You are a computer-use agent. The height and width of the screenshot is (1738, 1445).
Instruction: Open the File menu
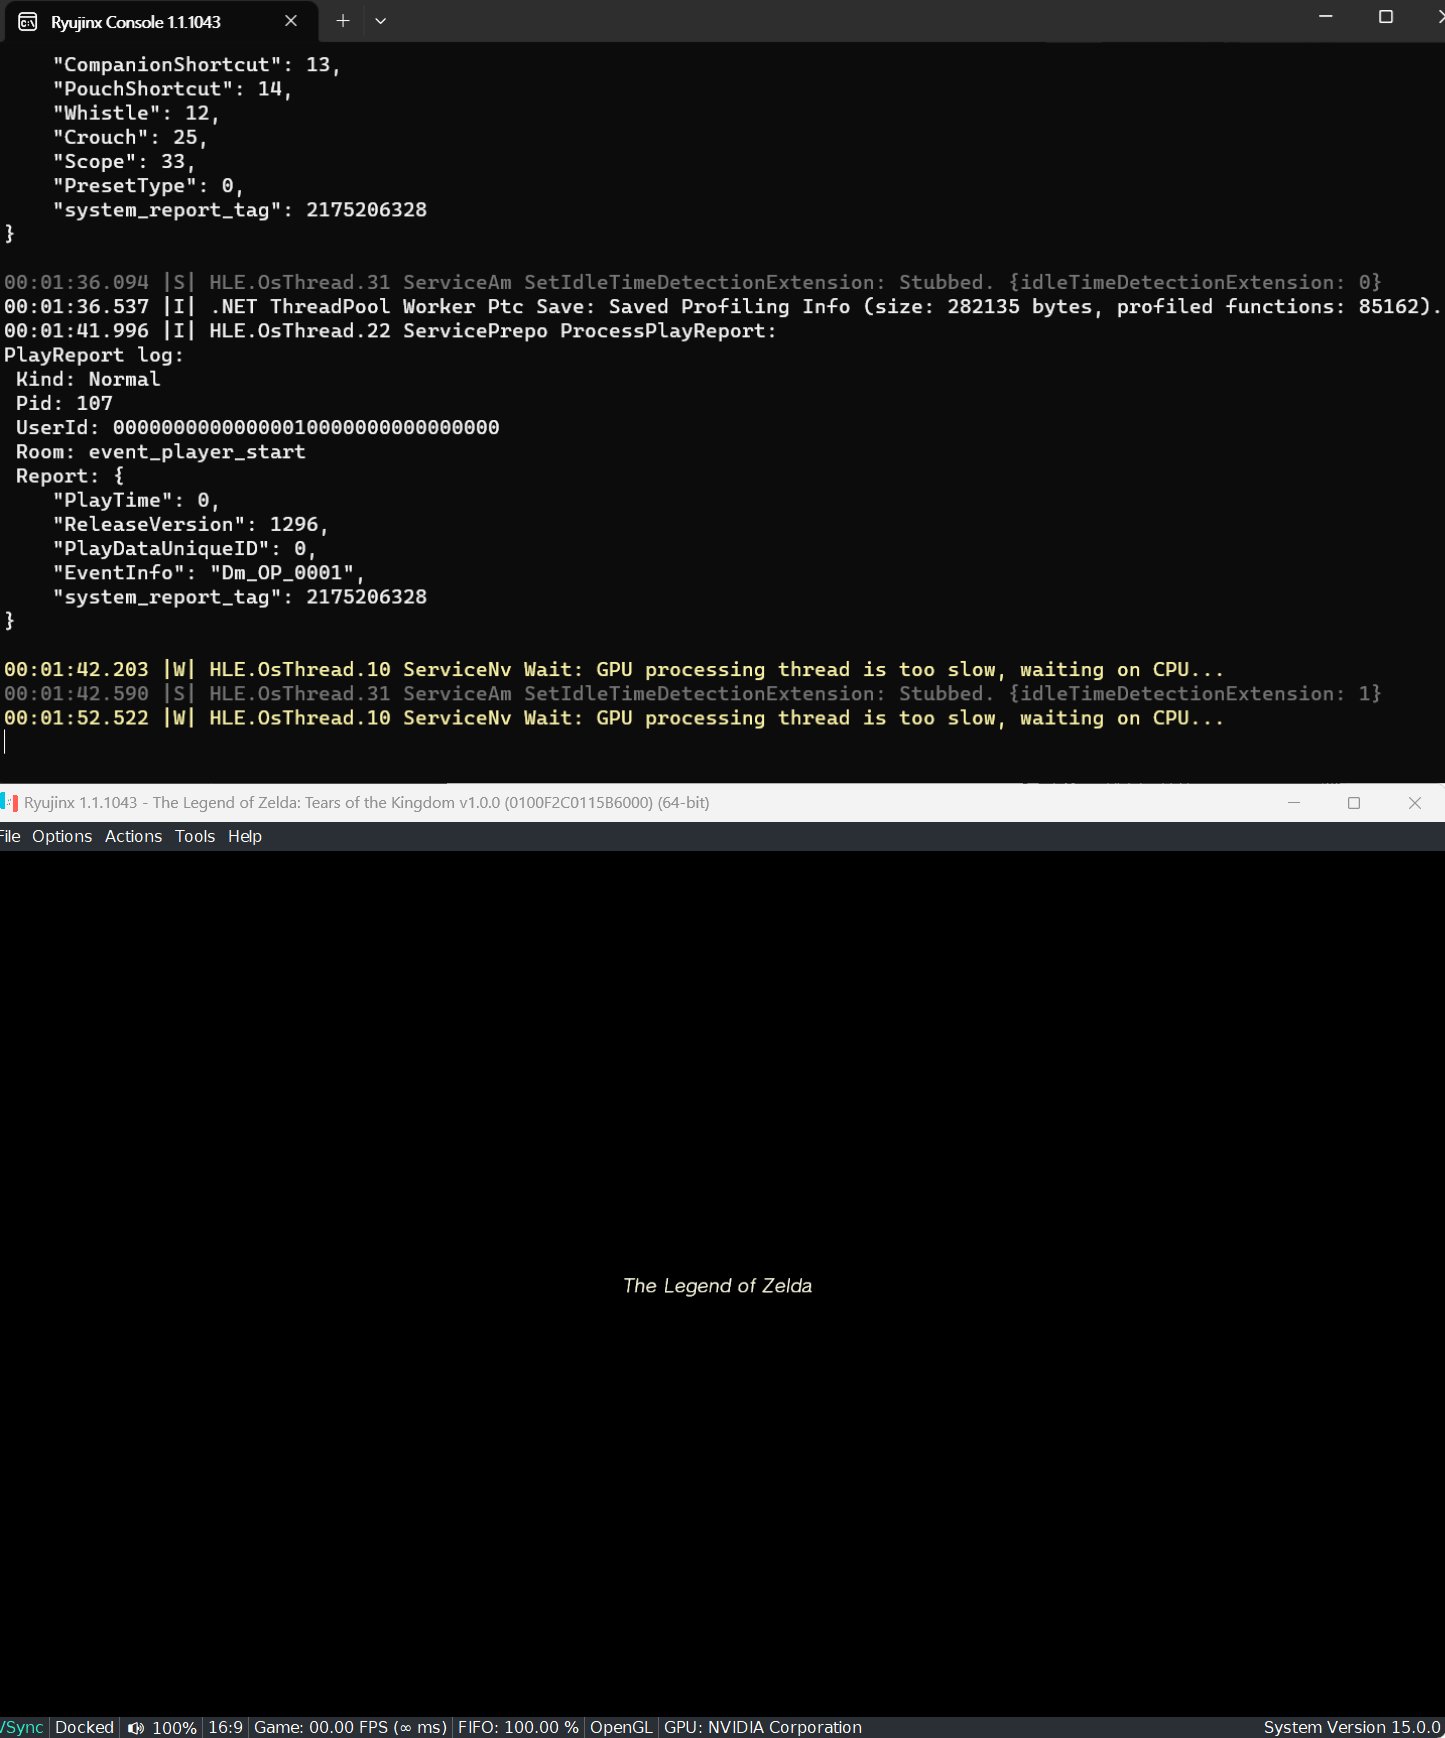coord(10,836)
